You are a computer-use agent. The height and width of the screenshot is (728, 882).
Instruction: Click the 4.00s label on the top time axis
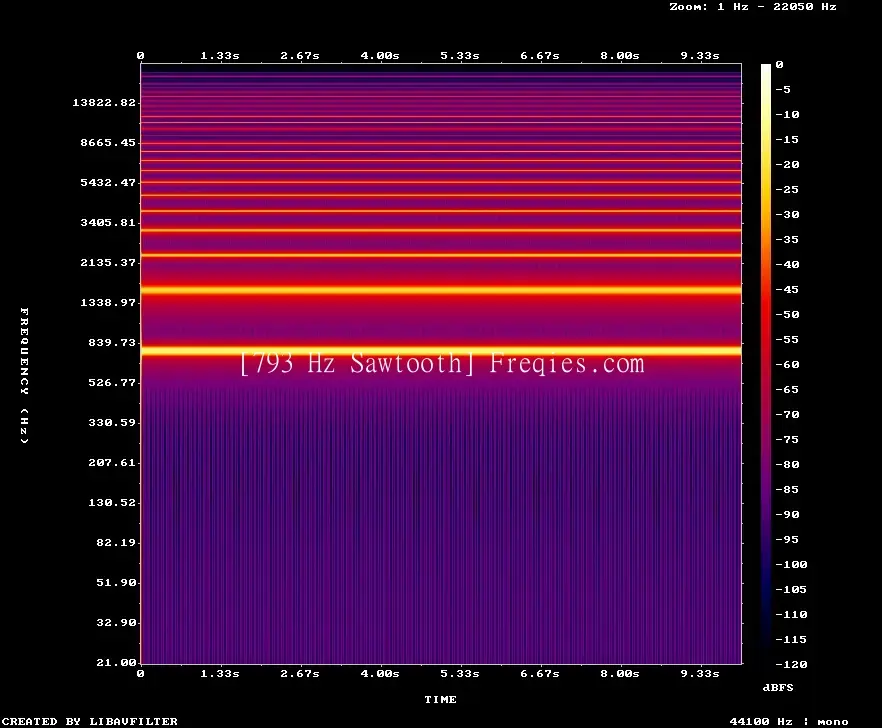(380, 56)
